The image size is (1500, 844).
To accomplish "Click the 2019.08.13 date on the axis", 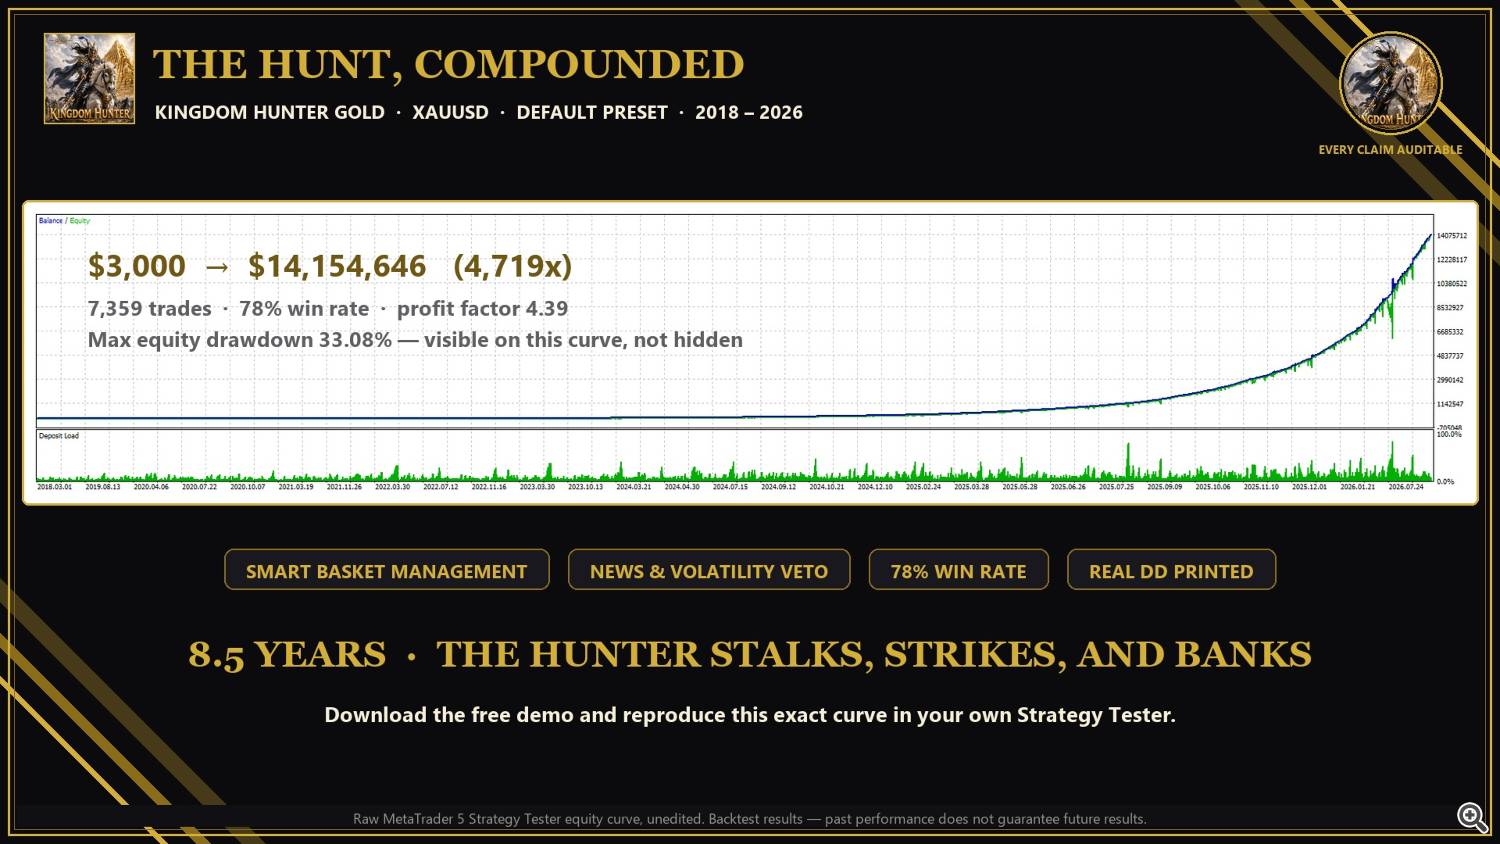I will pos(102,487).
